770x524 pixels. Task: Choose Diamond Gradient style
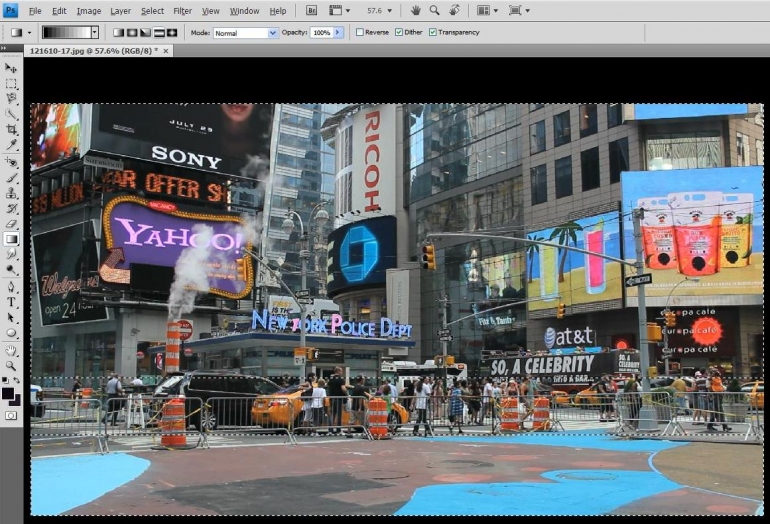point(172,32)
